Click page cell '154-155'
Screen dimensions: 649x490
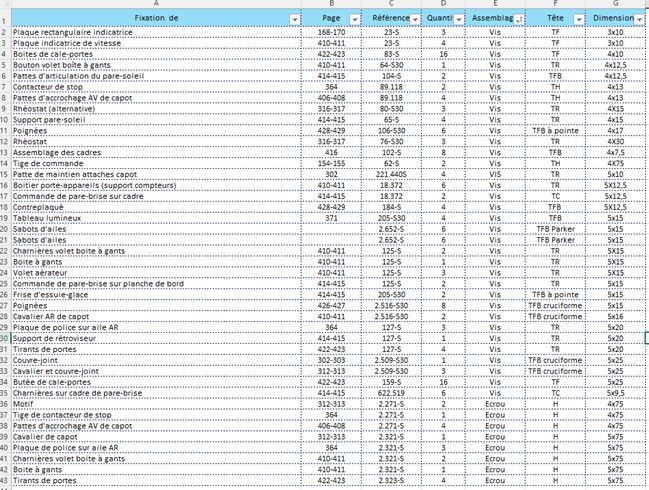(x=331, y=163)
